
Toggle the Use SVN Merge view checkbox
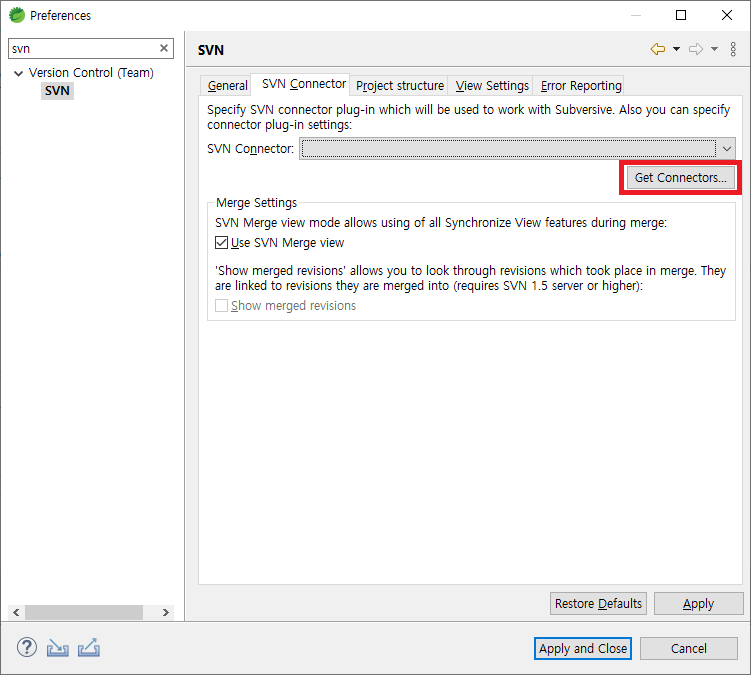click(x=221, y=243)
